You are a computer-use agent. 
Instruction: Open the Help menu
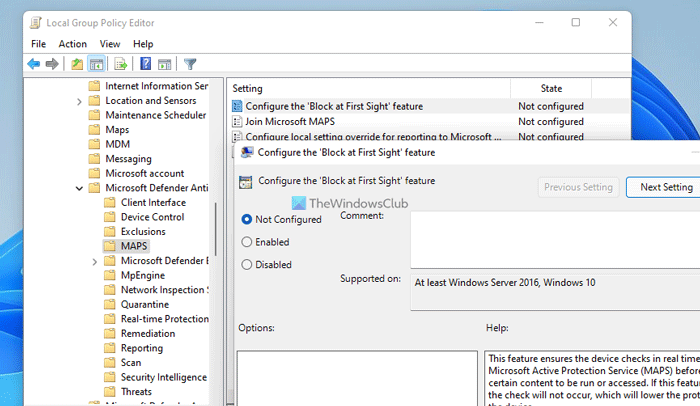point(143,44)
